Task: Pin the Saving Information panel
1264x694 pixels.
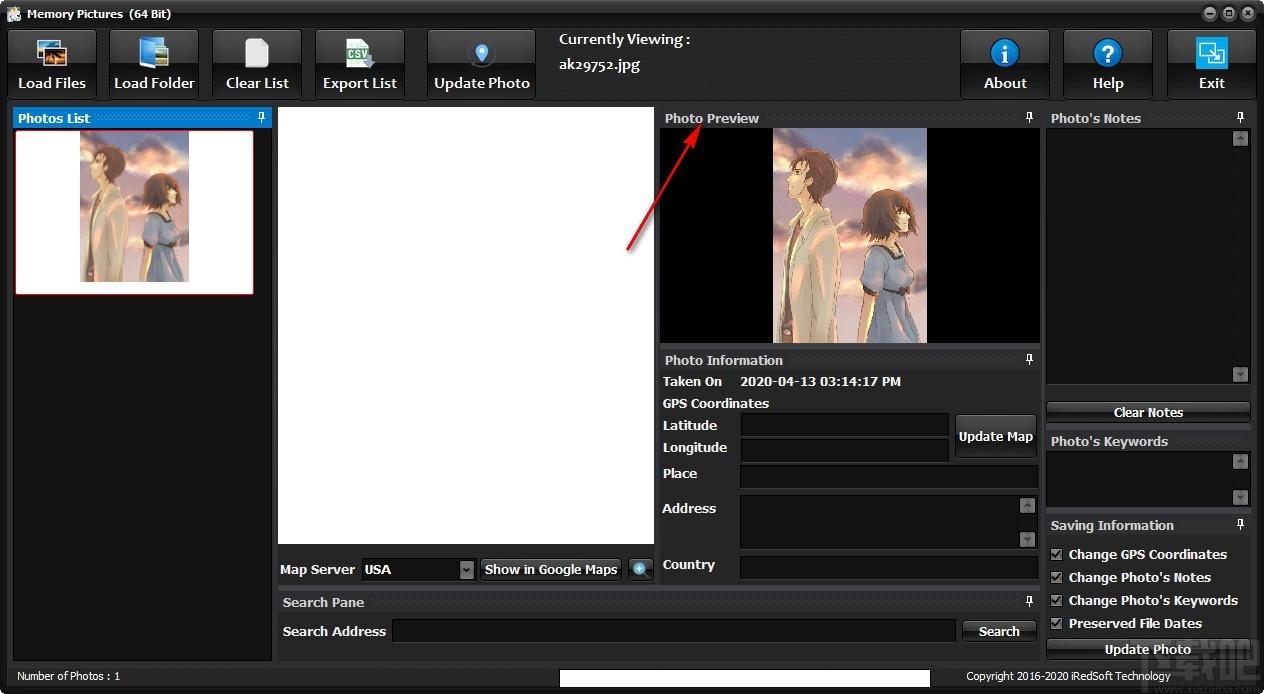Action: coord(1241,525)
